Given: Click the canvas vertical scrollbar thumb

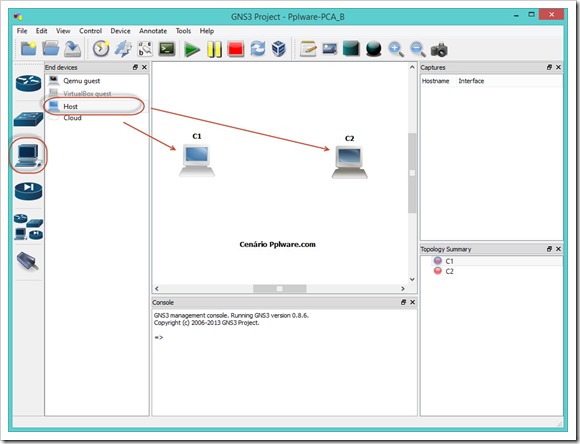Looking at the screenshot, I should point(412,173).
